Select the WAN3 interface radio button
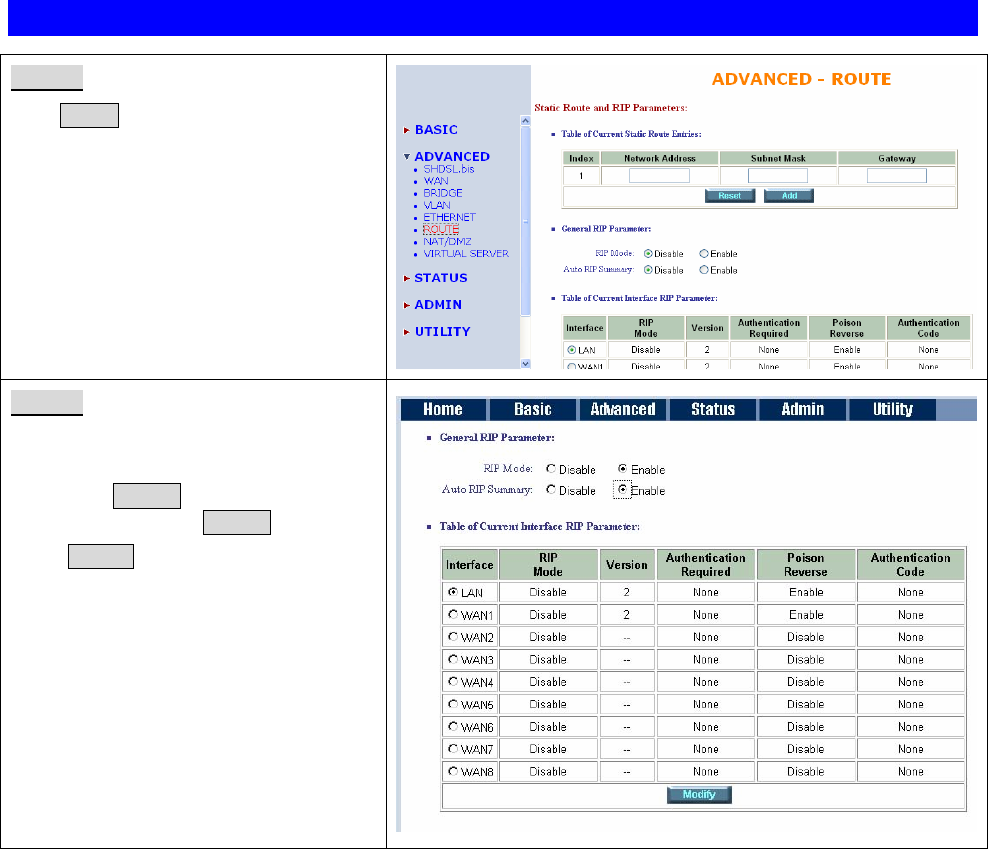Viewport: 988px width, 849px height. coord(454,659)
